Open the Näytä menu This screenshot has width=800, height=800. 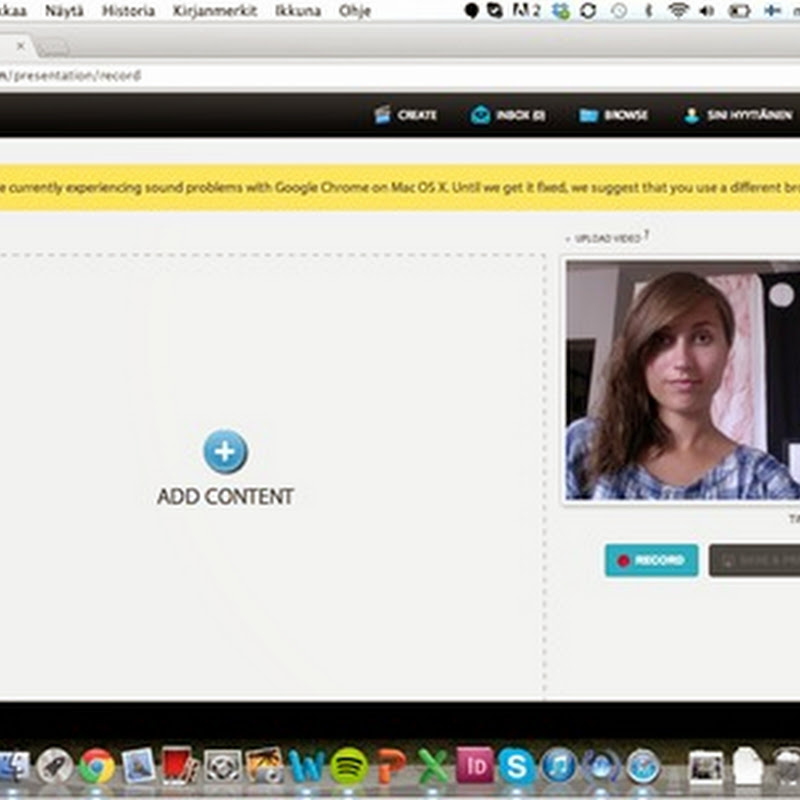tap(64, 11)
